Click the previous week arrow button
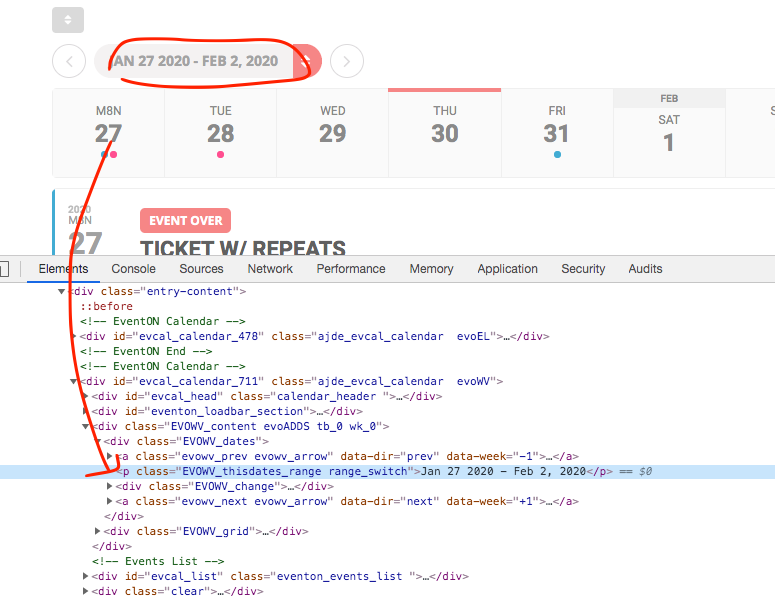 point(68,61)
